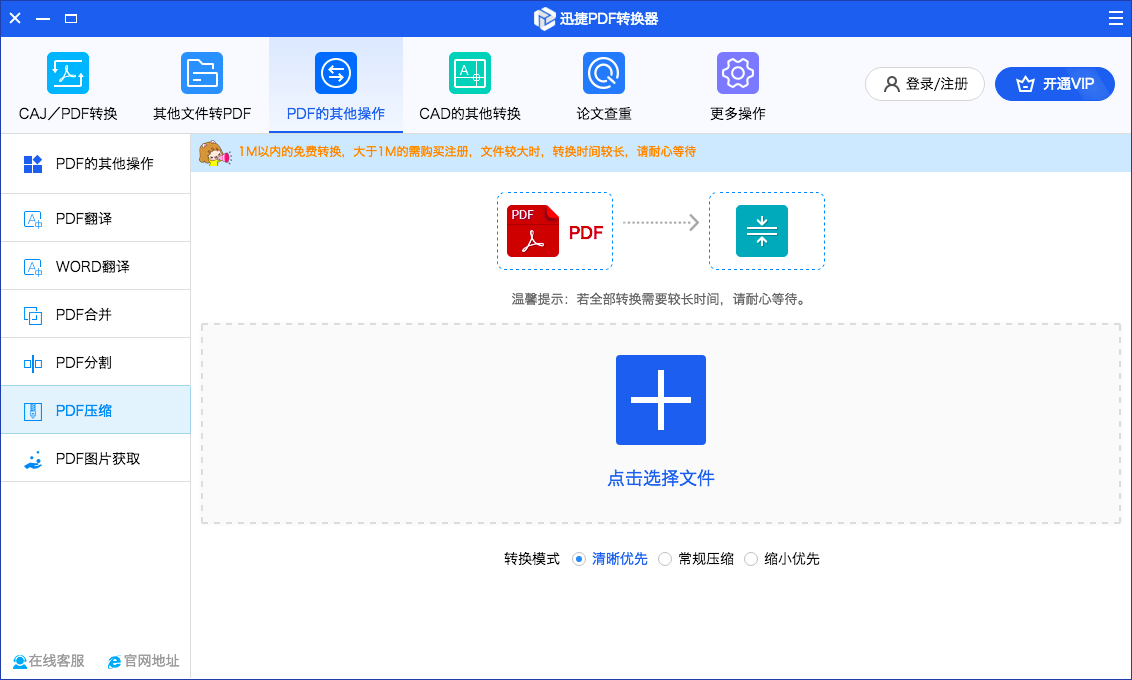The width and height of the screenshot is (1132, 680).
Task: Click the PDF压缩 compress icon in sidebar
Action: [33, 411]
